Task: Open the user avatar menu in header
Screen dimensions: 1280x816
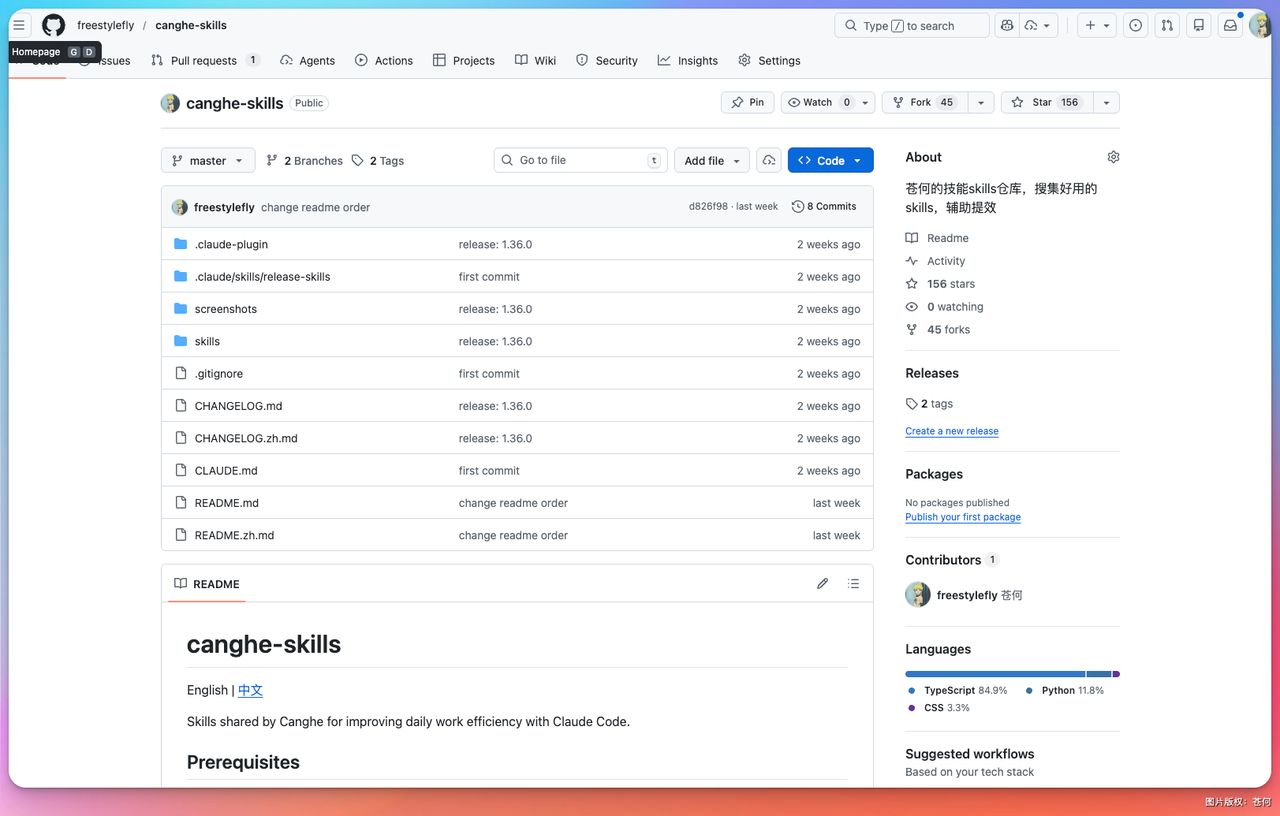Action: (x=1261, y=25)
